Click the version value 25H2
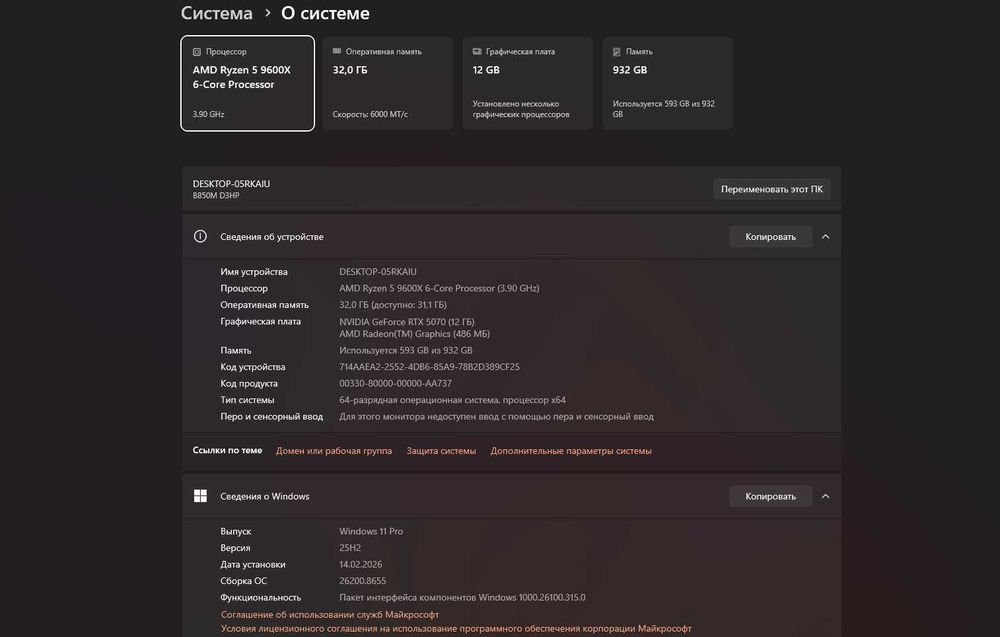Viewport: 1000px width, 637px height. pyautogui.click(x=350, y=548)
